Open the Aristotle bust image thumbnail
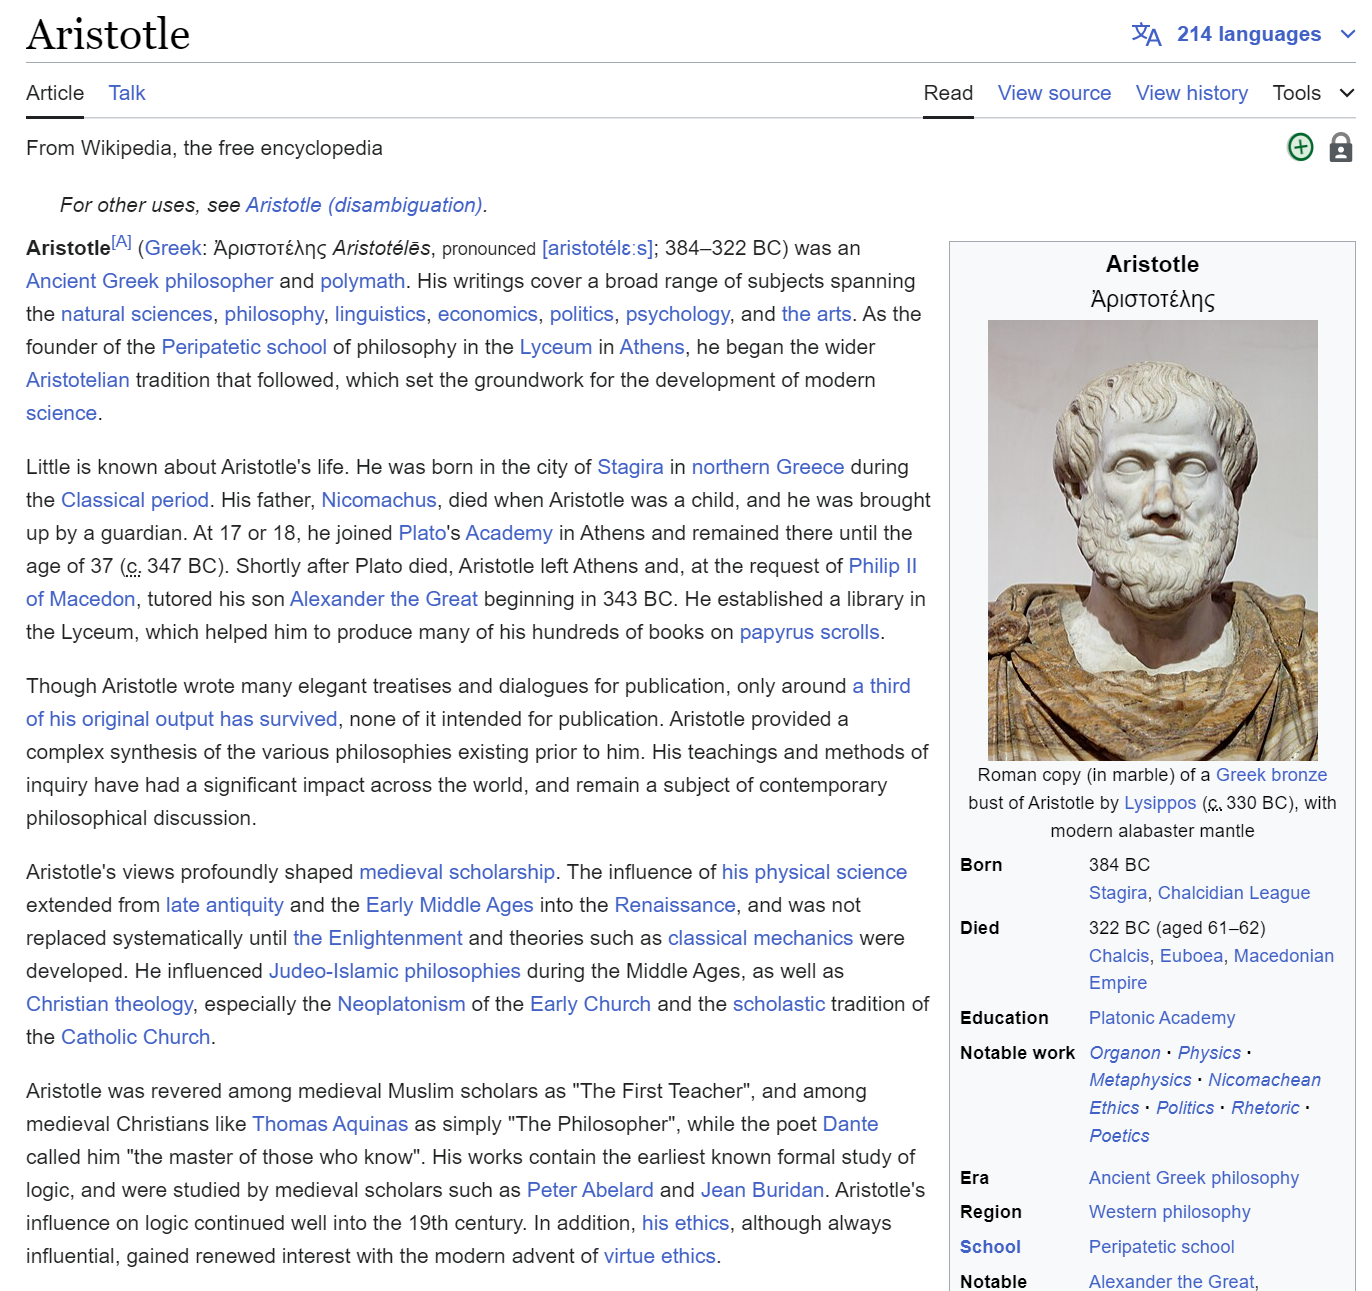Image resolution: width=1372 pixels, height=1291 pixels. point(1152,540)
